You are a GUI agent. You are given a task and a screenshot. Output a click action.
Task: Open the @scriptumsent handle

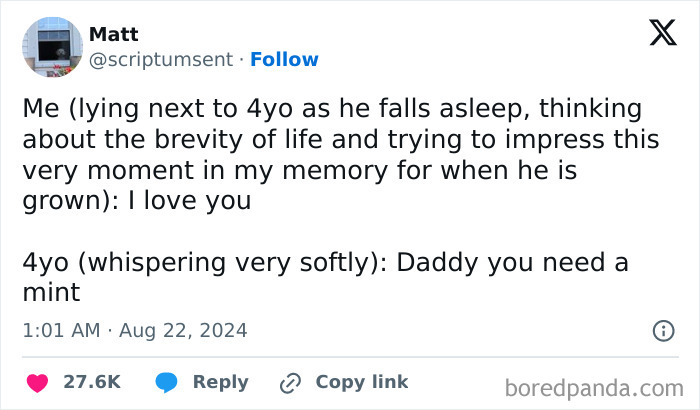point(163,59)
